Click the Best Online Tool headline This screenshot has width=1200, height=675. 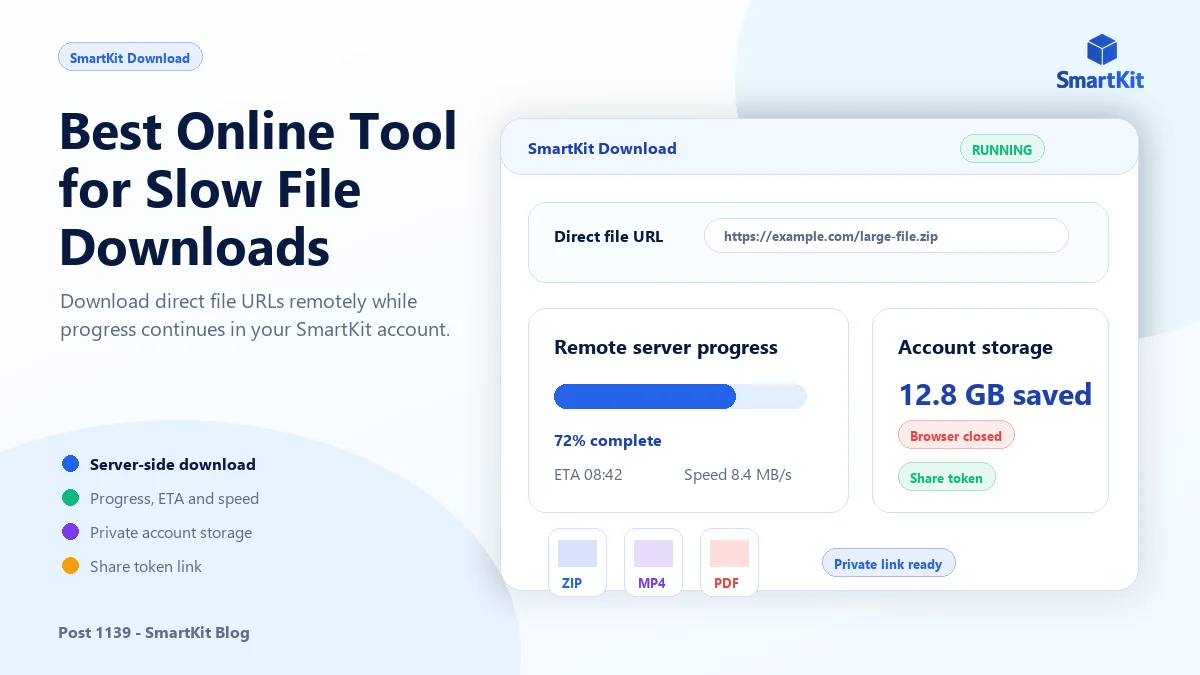pyautogui.click(x=258, y=188)
